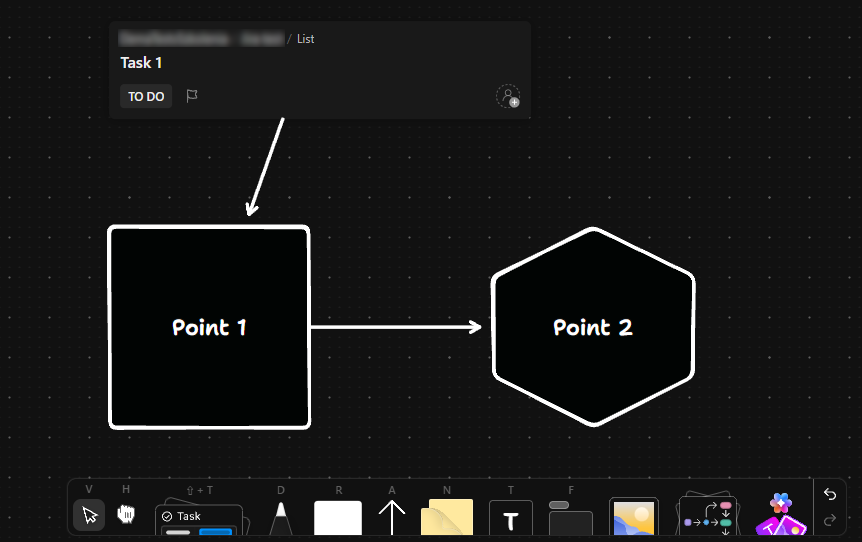The height and width of the screenshot is (542, 862).
Task: Choose the pencil Draw tool
Action: [x=281, y=518]
